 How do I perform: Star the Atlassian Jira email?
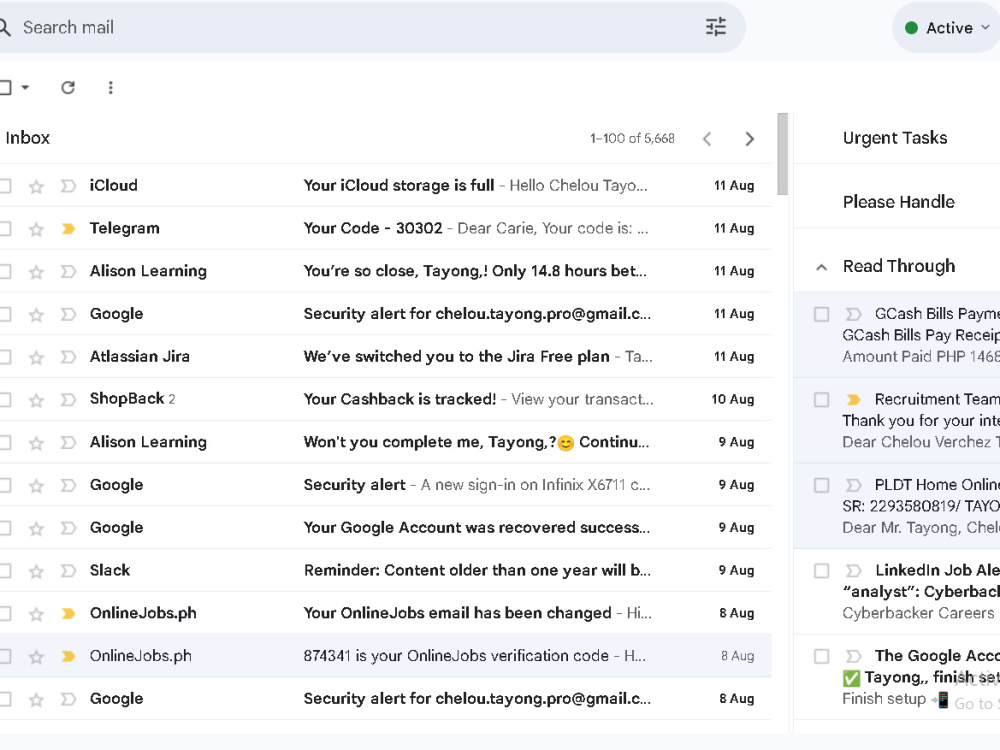pyautogui.click(x=36, y=357)
